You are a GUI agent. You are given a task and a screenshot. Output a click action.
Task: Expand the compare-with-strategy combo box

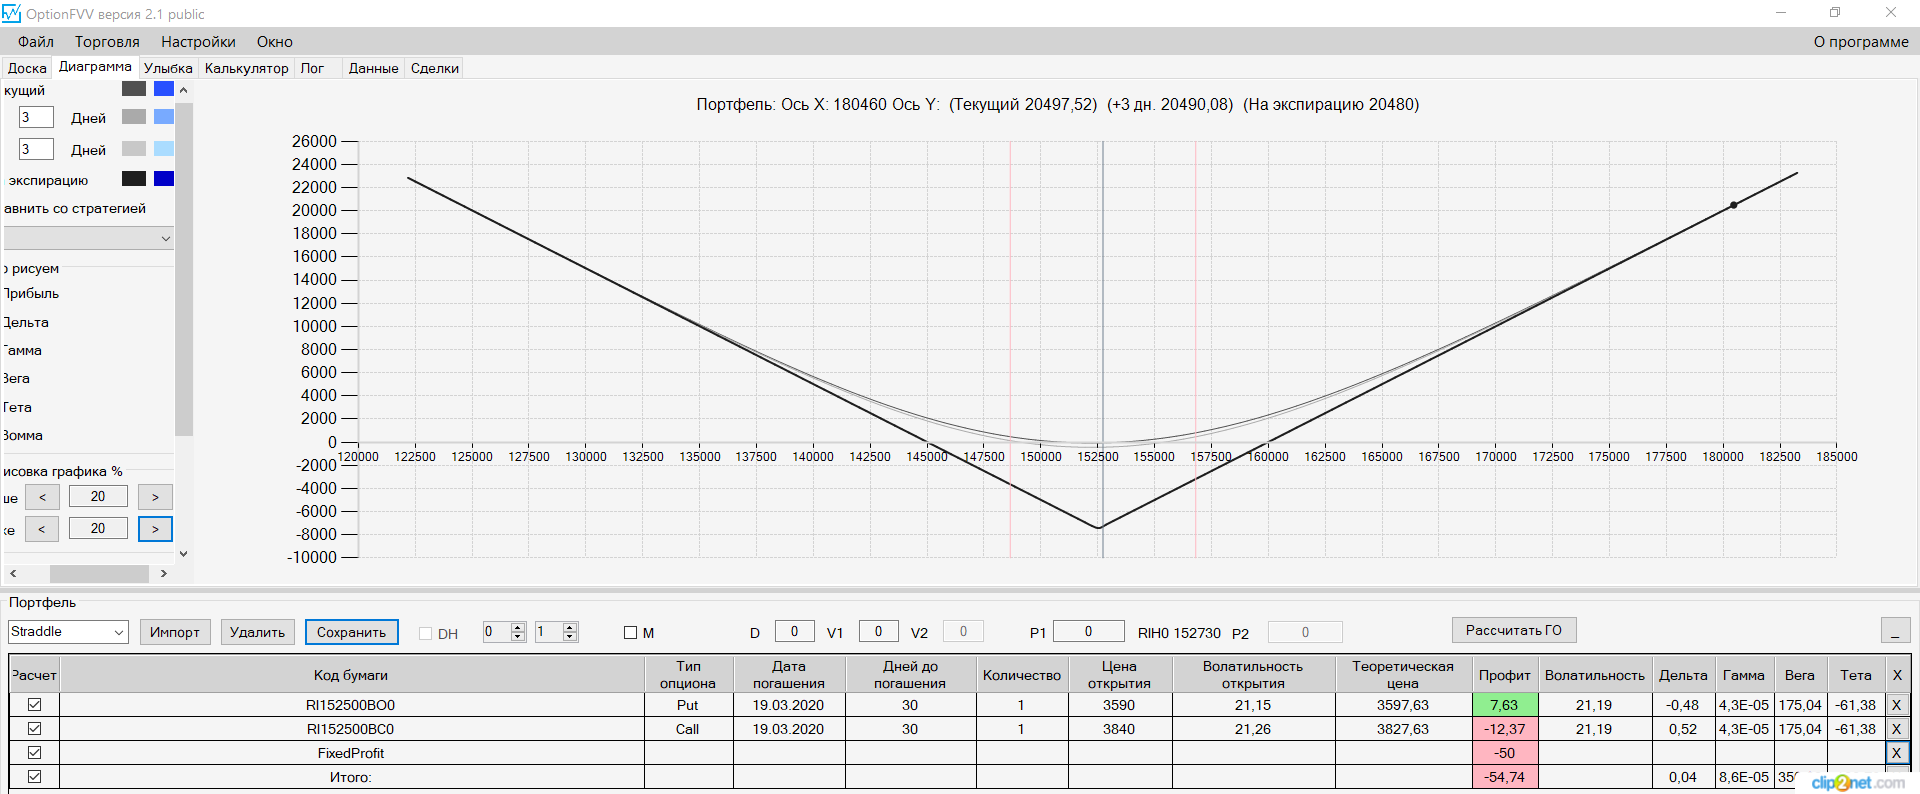point(165,239)
